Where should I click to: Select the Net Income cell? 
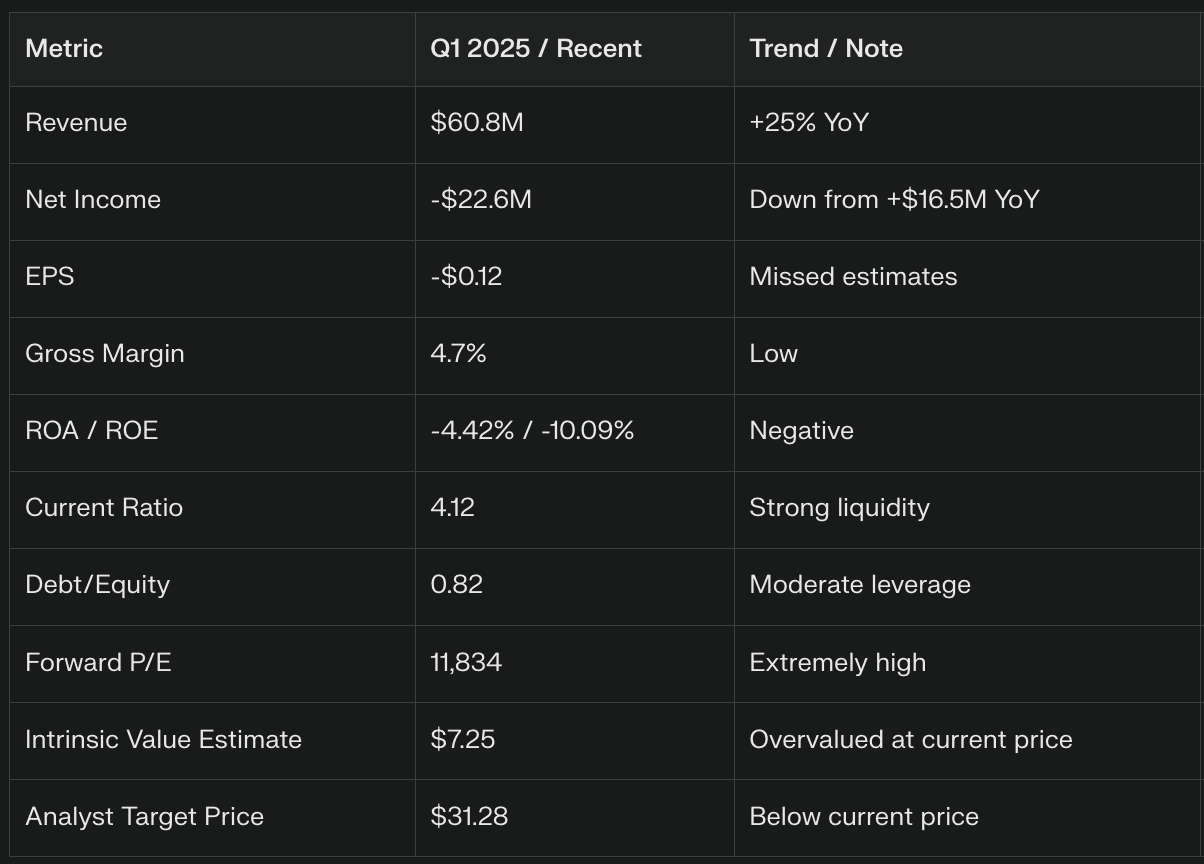coord(93,200)
